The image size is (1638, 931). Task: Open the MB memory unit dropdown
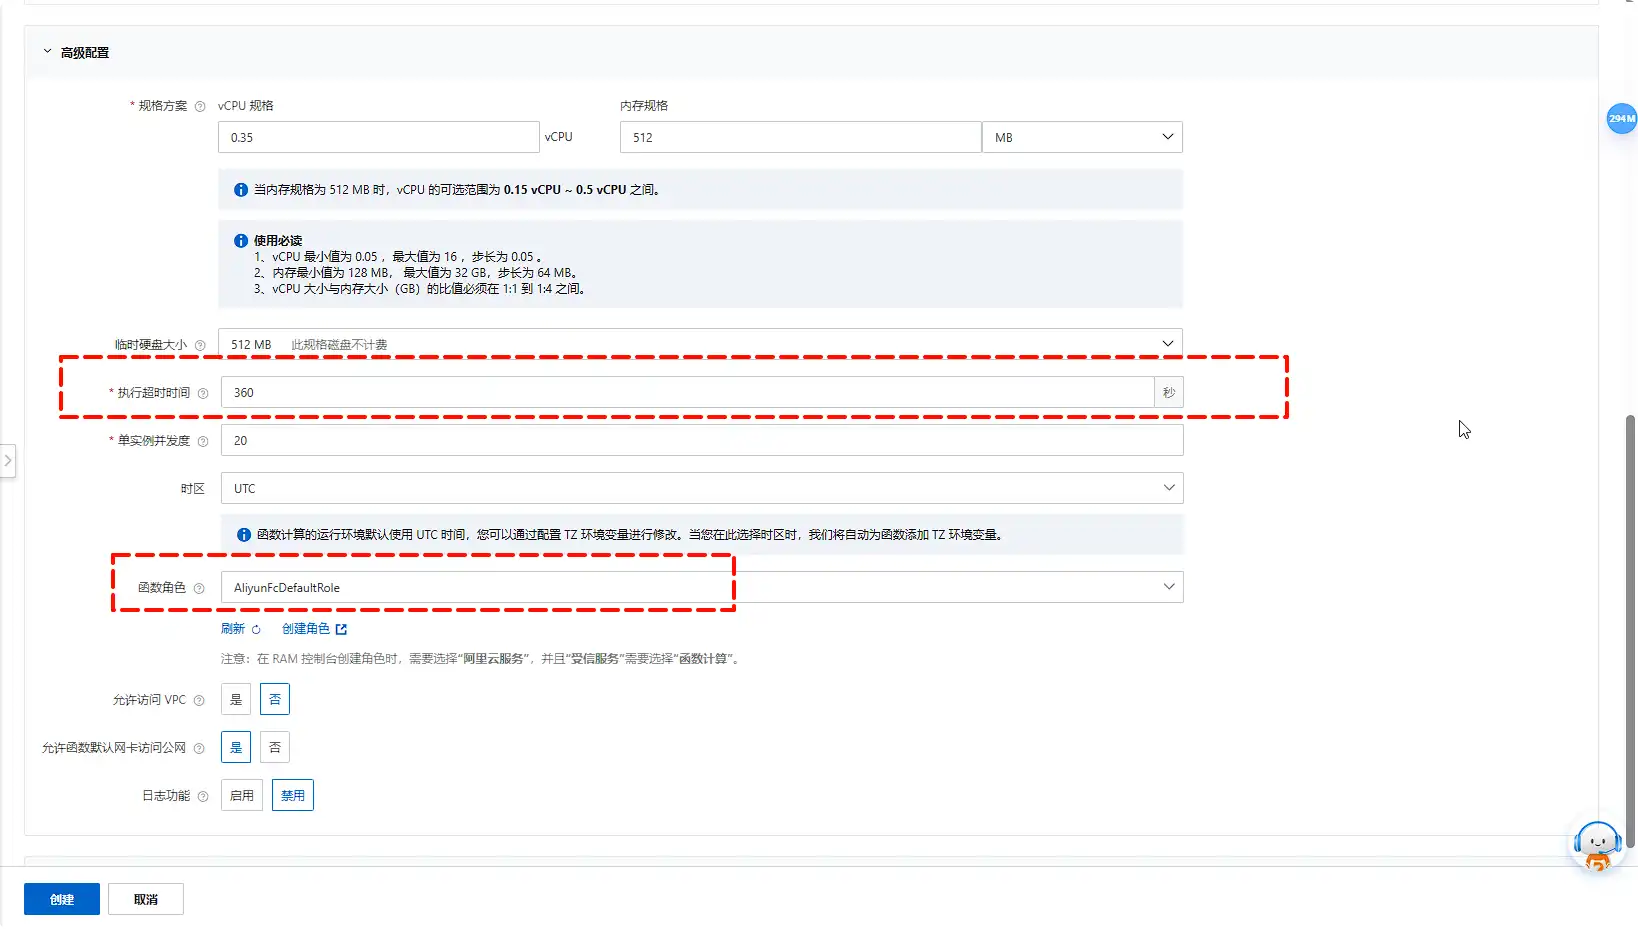pos(1082,137)
